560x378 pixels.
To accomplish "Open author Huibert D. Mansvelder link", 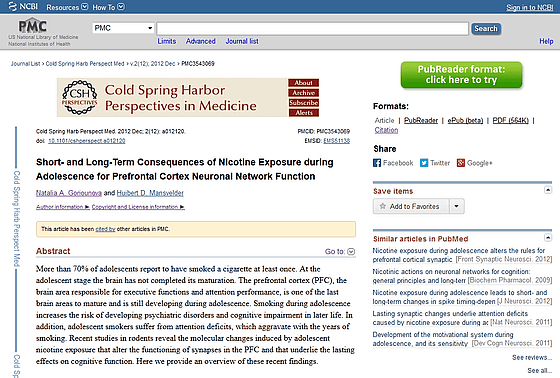I will (x=150, y=193).
